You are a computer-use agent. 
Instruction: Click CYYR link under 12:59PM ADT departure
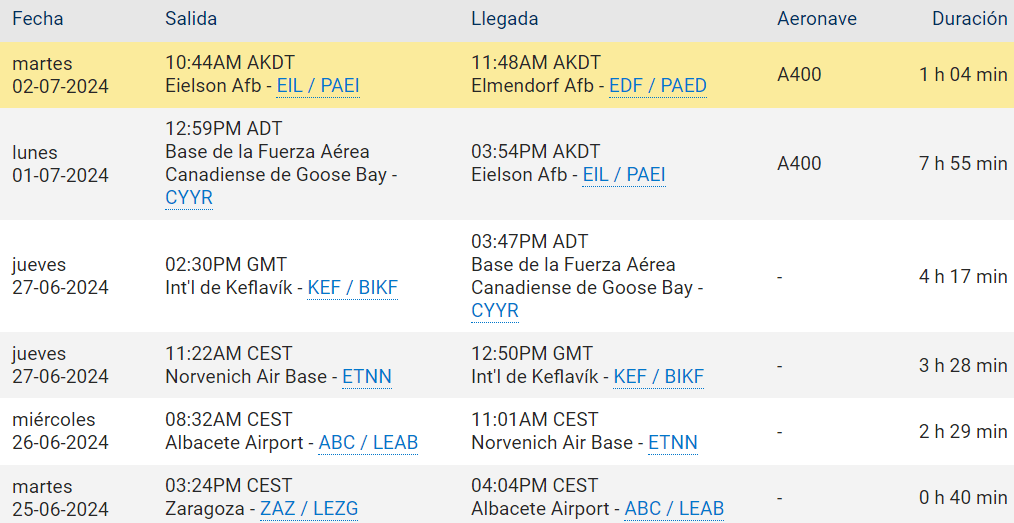pyautogui.click(x=189, y=198)
